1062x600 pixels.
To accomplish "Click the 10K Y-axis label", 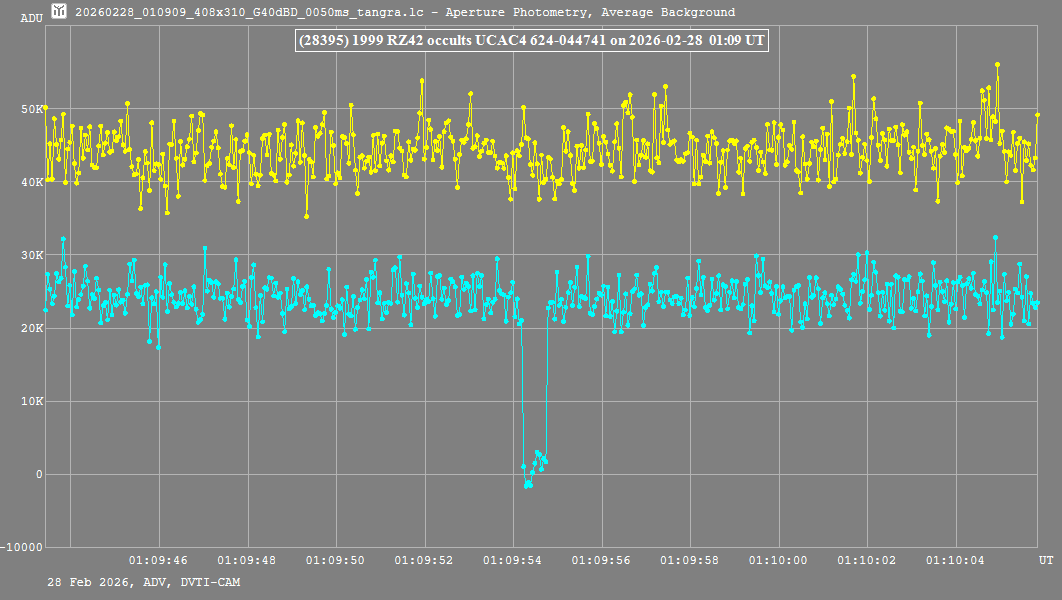I will pyautogui.click(x=33, y=401).
